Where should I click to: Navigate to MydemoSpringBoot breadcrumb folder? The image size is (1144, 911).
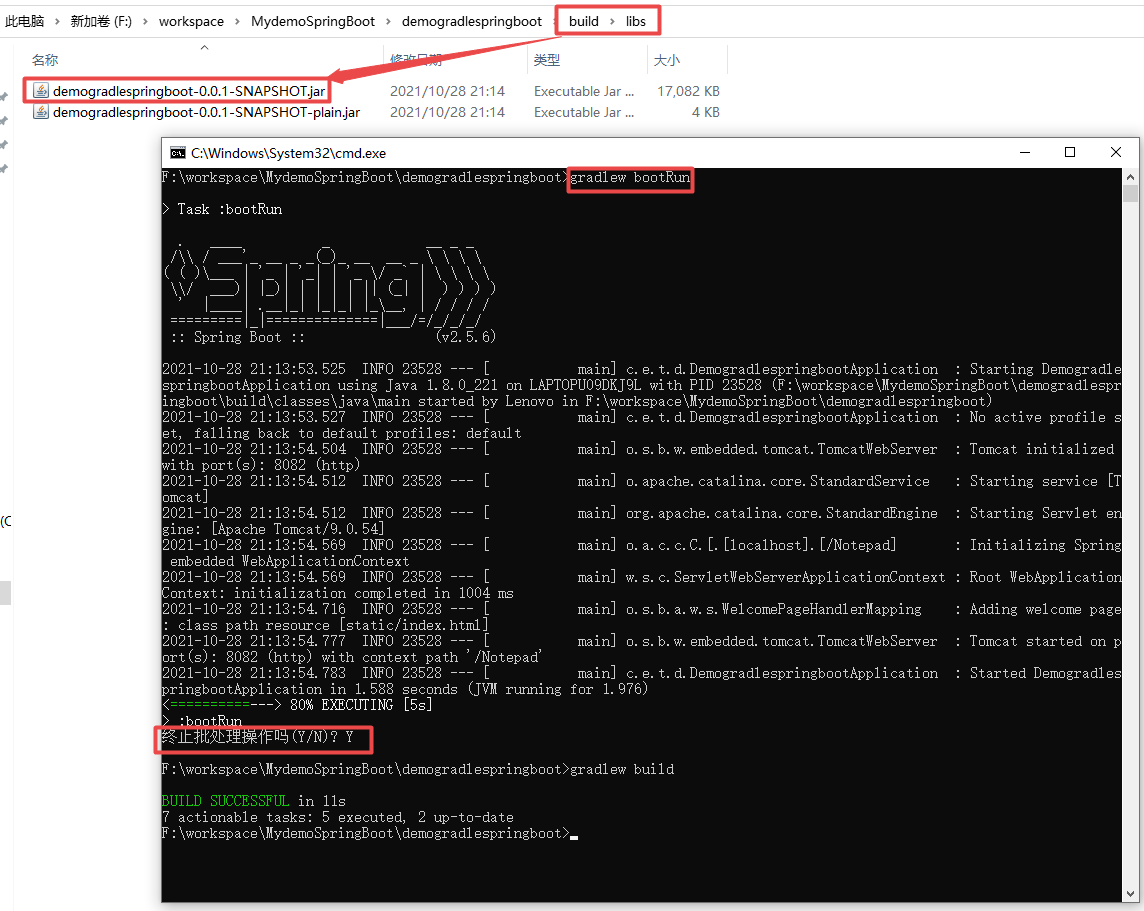pos(312,21)
